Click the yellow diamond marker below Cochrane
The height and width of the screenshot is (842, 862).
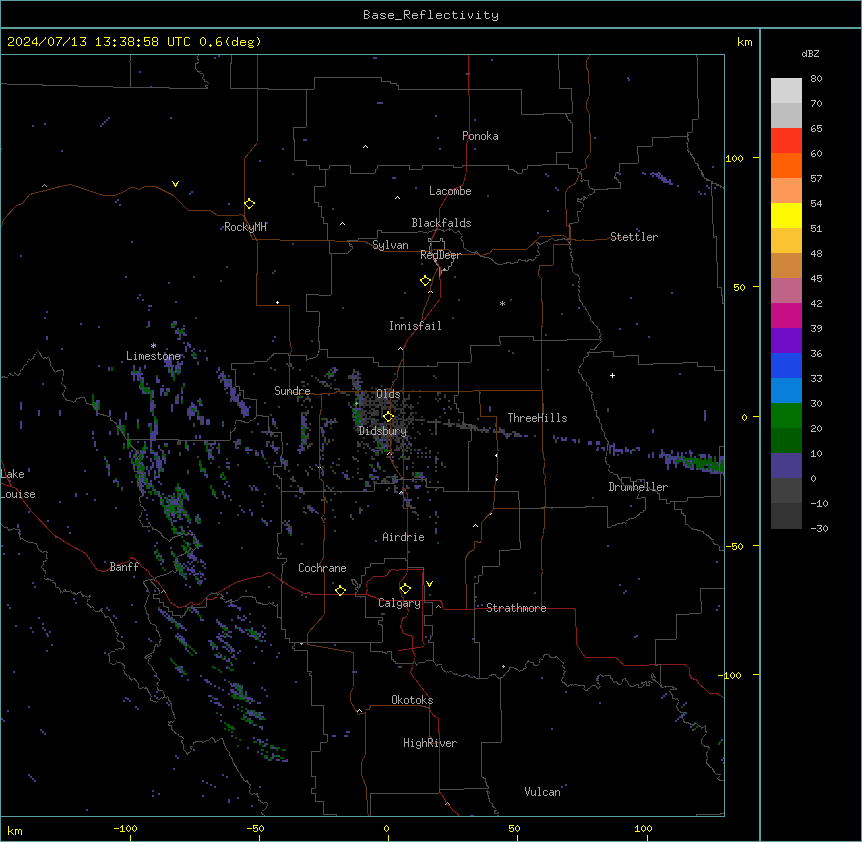(340, 590)
